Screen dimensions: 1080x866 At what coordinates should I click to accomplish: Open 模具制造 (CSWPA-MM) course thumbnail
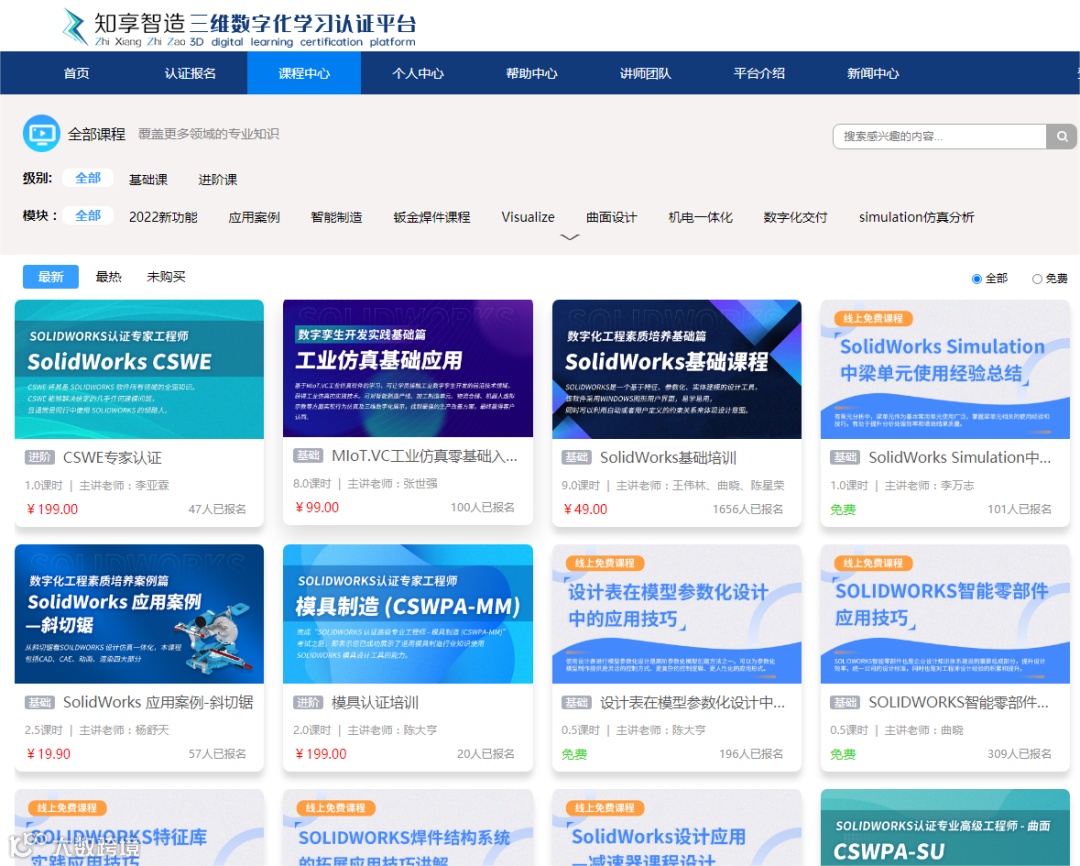408,614
